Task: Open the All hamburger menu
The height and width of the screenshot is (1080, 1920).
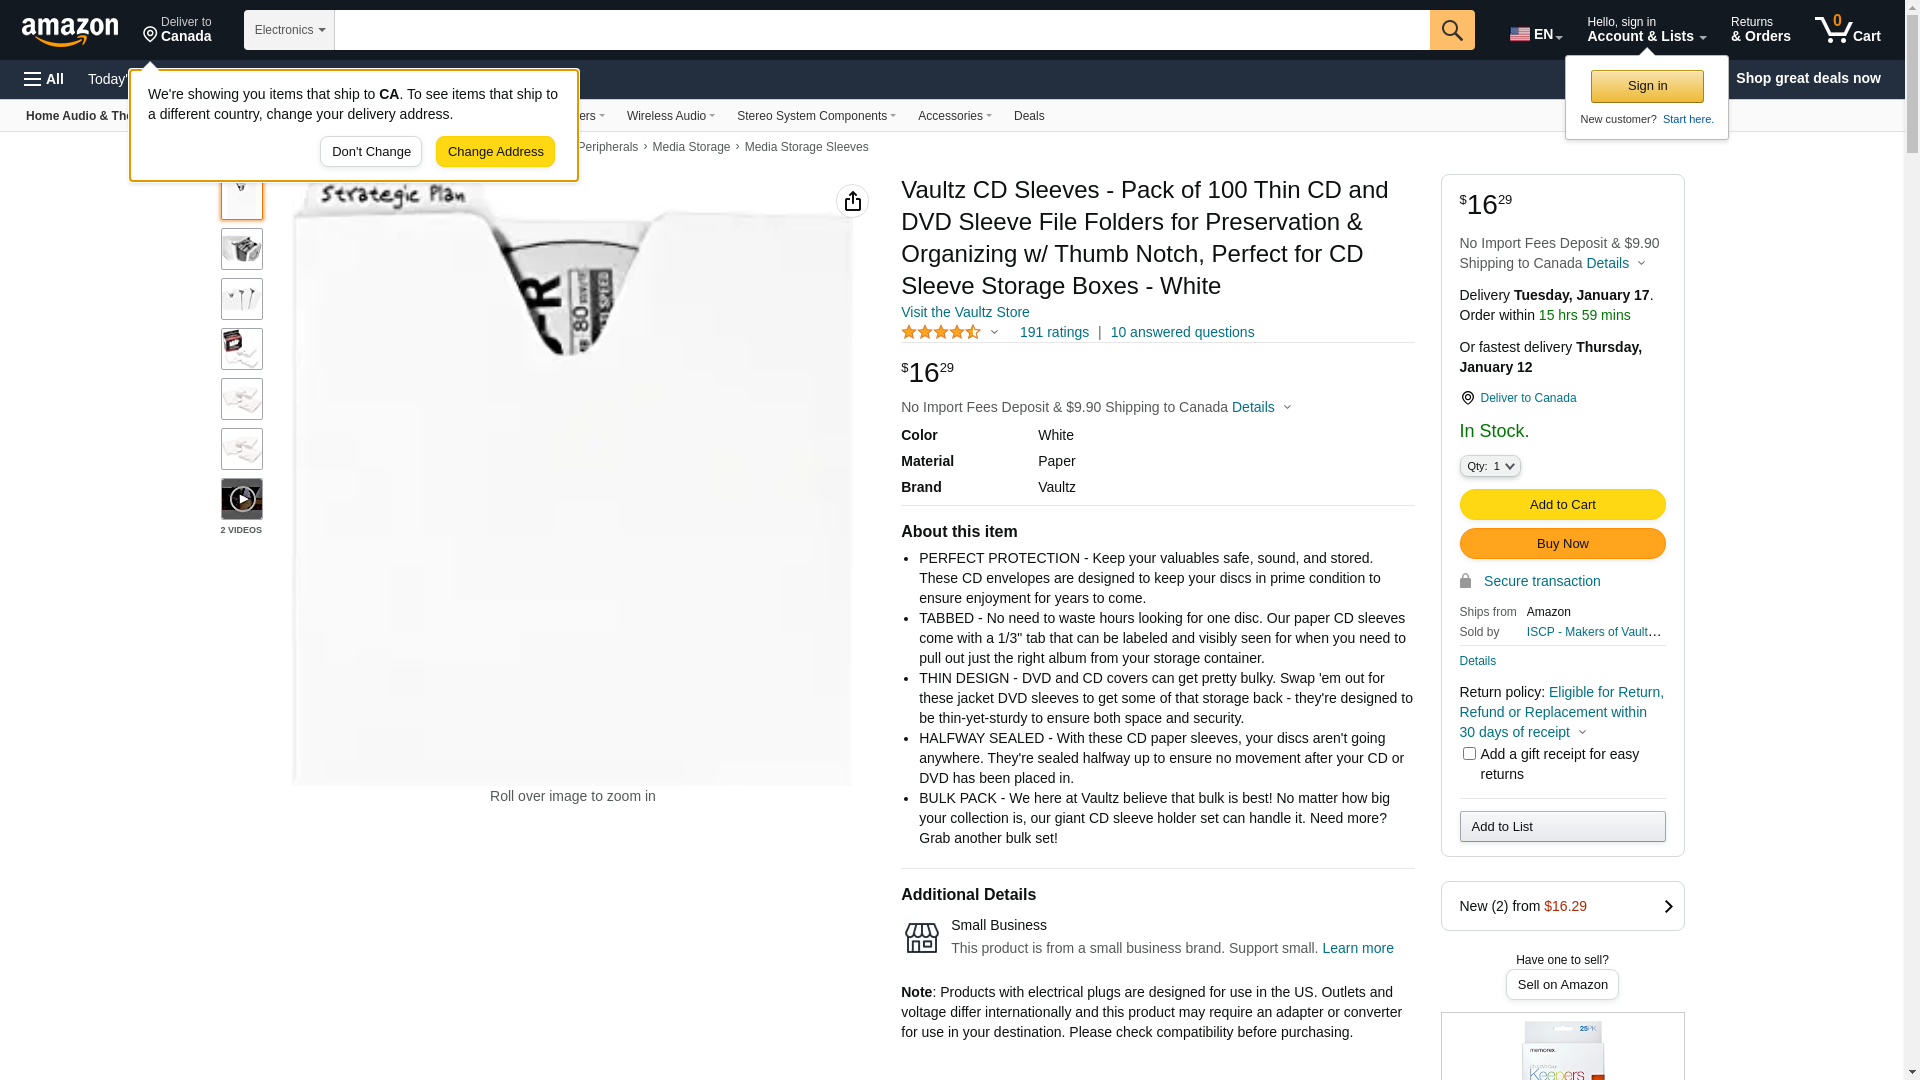Action: tap(44, 79)
